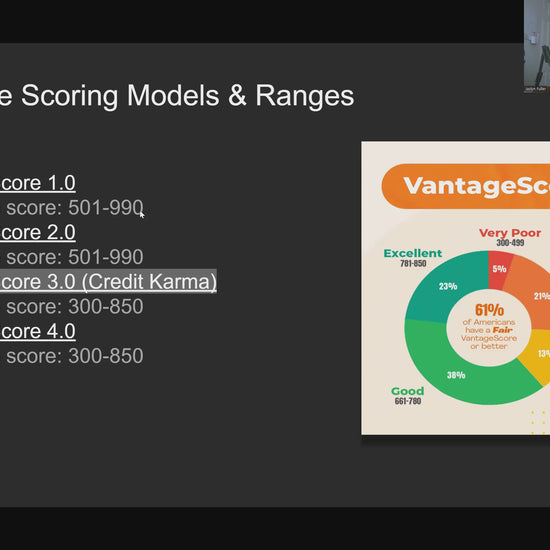Click the "Excellent" 781-850 label
Screen dimensions: 550x550
click(413, 258)
